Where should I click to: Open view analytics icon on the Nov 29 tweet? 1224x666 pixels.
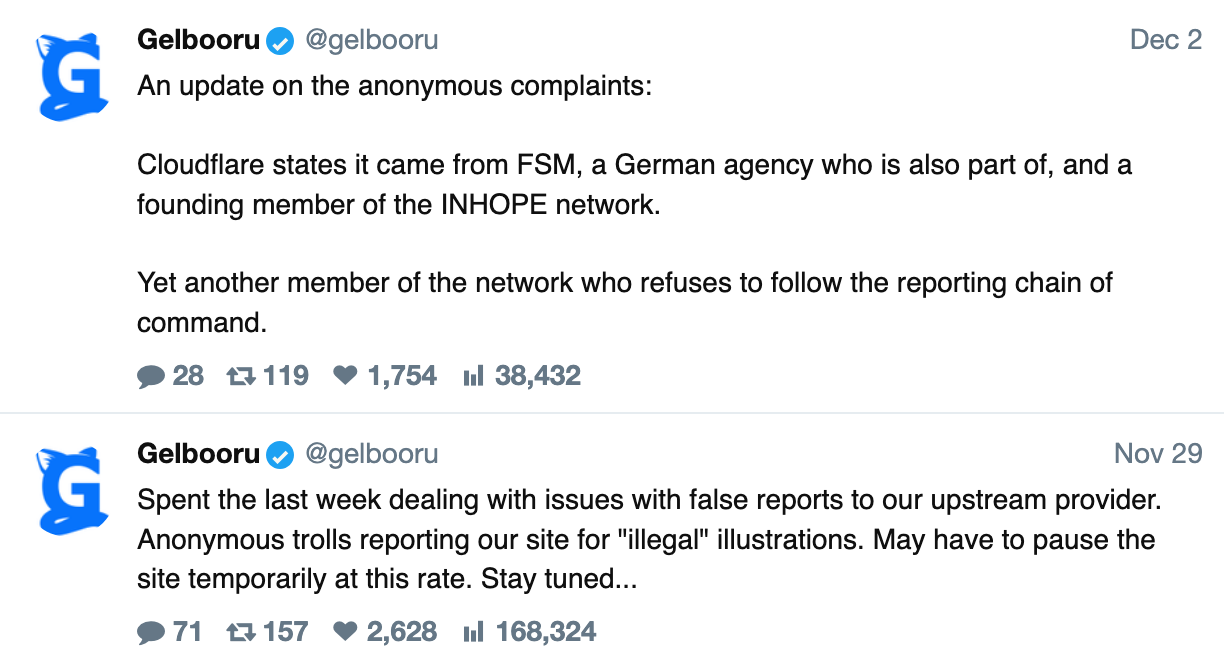[x=474, y=632]
